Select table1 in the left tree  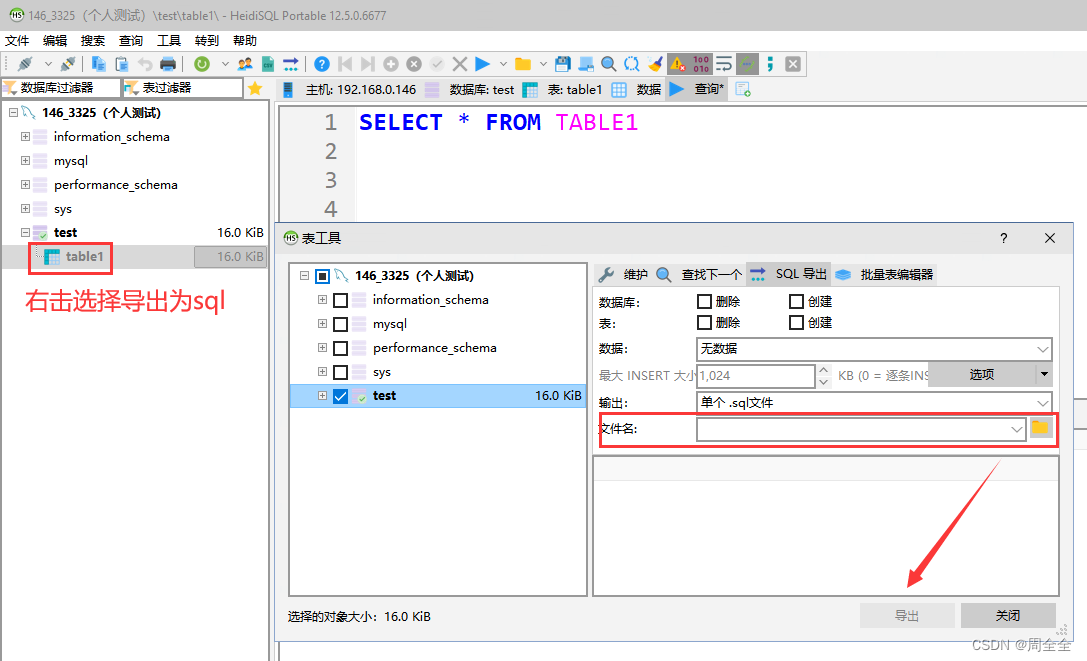pos(85,257)
